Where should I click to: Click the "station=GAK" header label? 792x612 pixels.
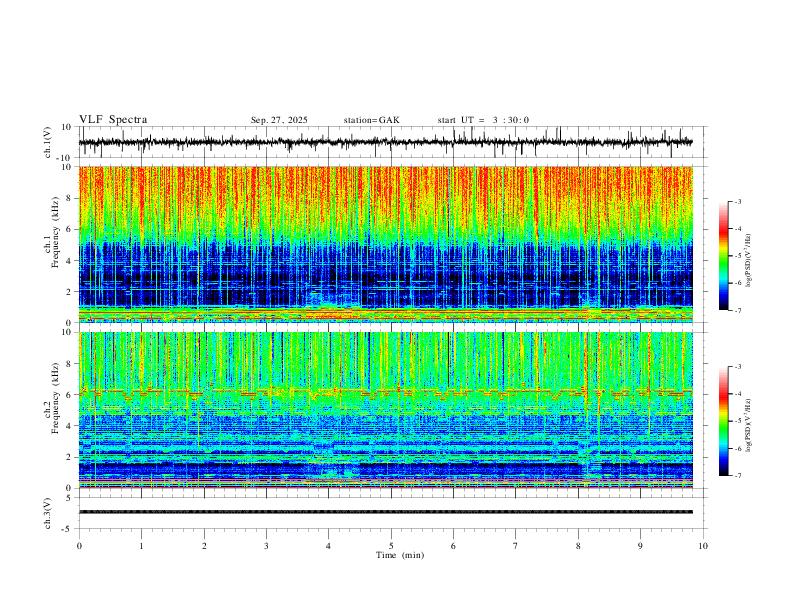click(x=371, y=120)
